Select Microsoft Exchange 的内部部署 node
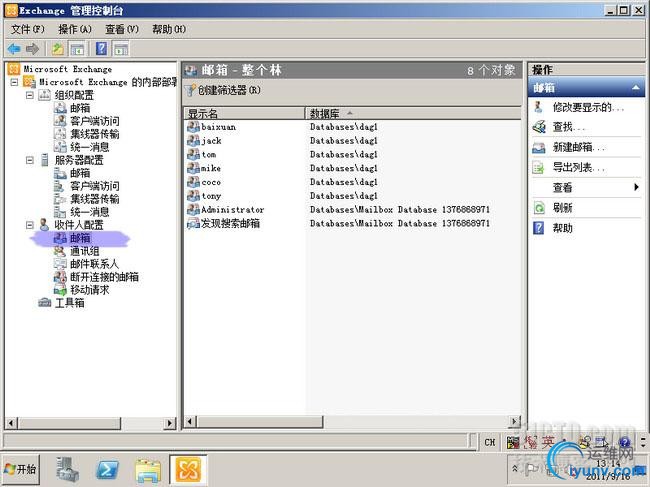This screenshot has width=650, height=487. pyautogui.click(x=108, y=82)
